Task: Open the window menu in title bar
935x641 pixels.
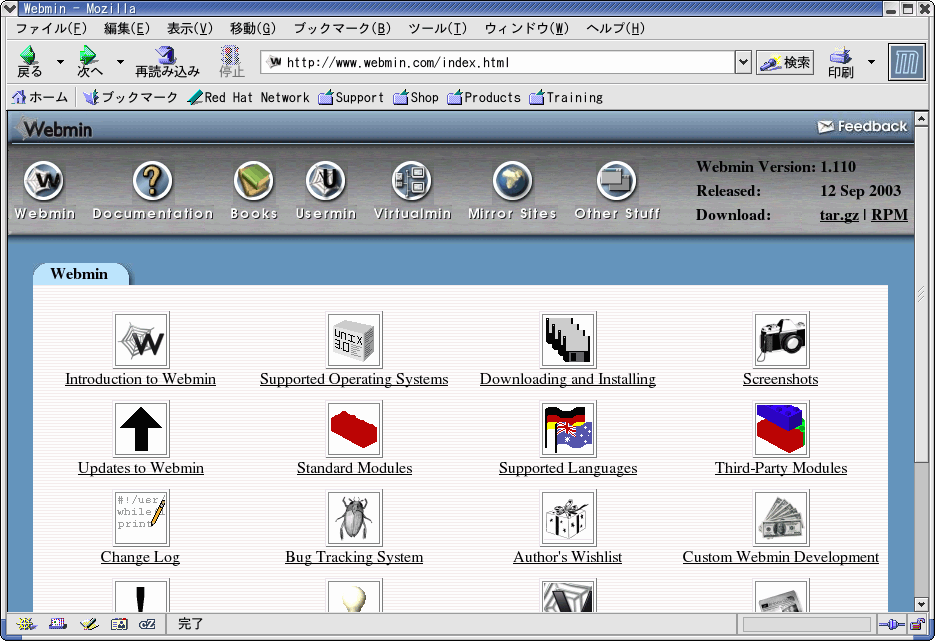Action: pyautogui.click(x=10, y=8)
